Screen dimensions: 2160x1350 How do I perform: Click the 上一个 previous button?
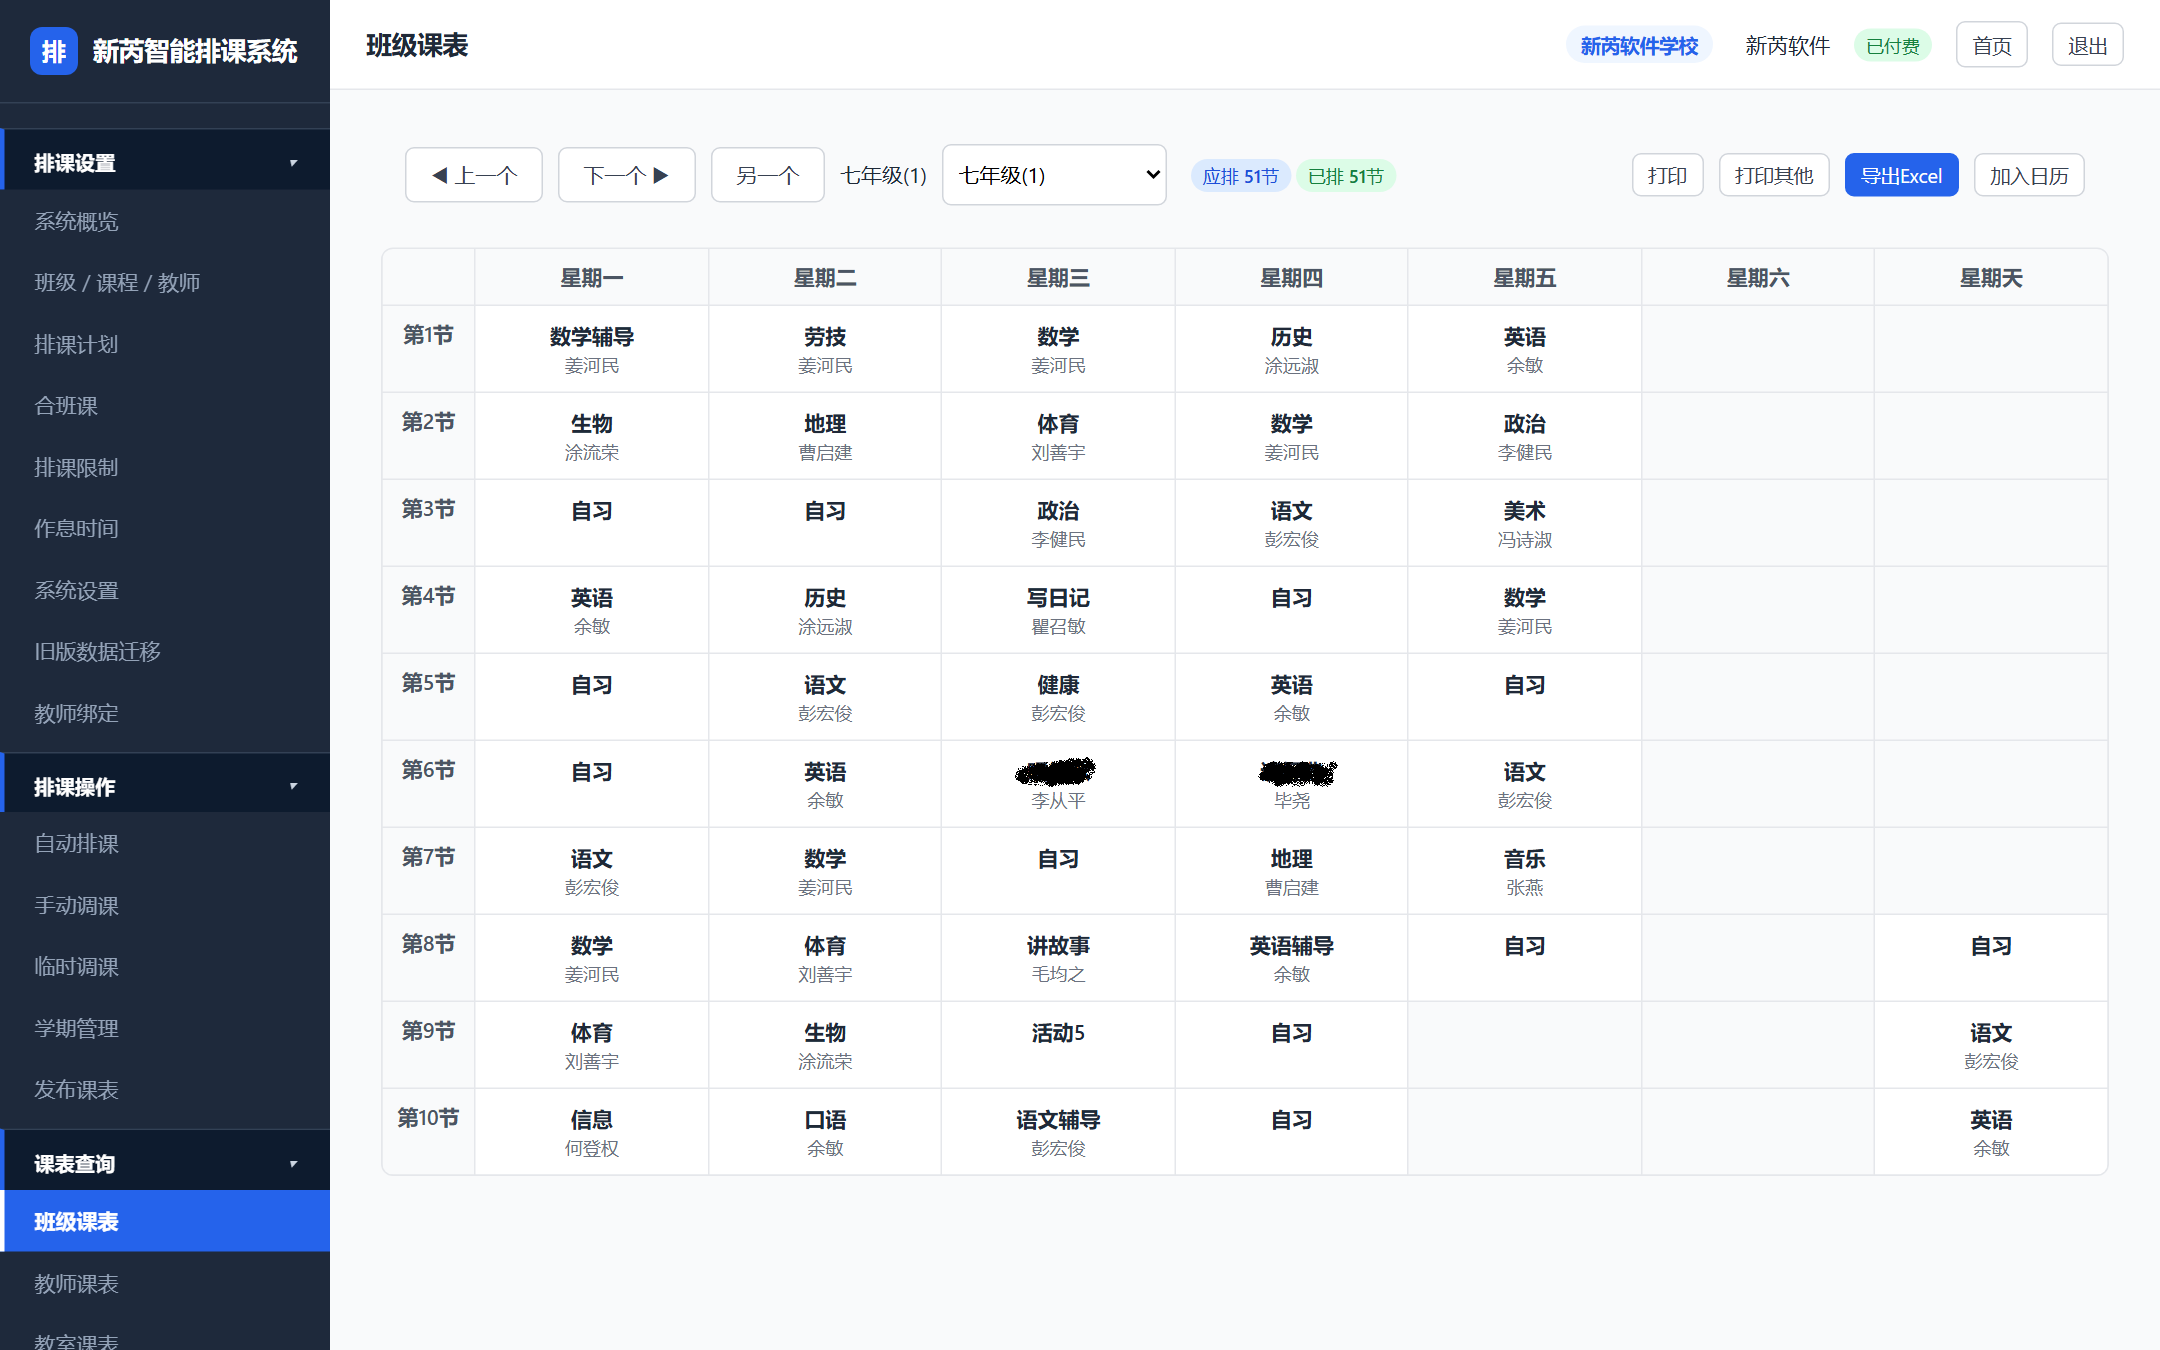[x=474, y=175]
